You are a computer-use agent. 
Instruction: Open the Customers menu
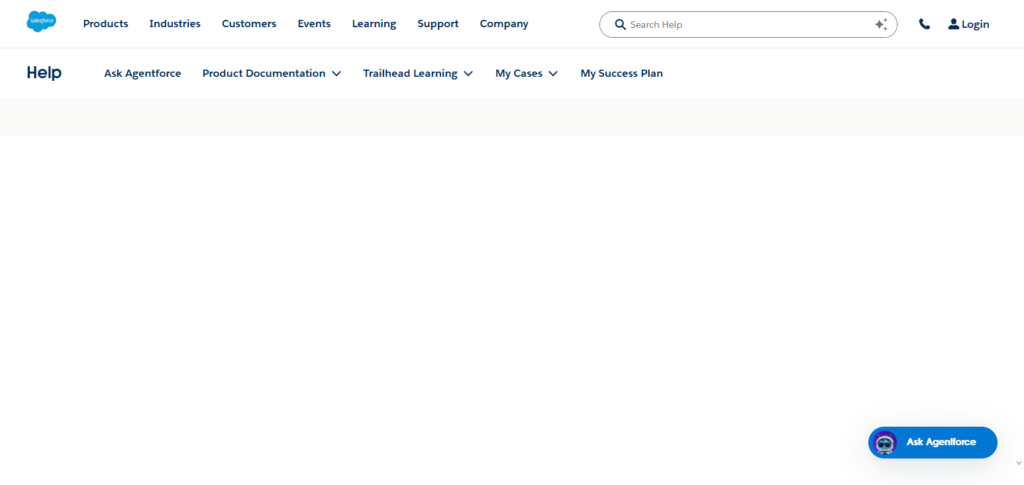coord(249,23)
